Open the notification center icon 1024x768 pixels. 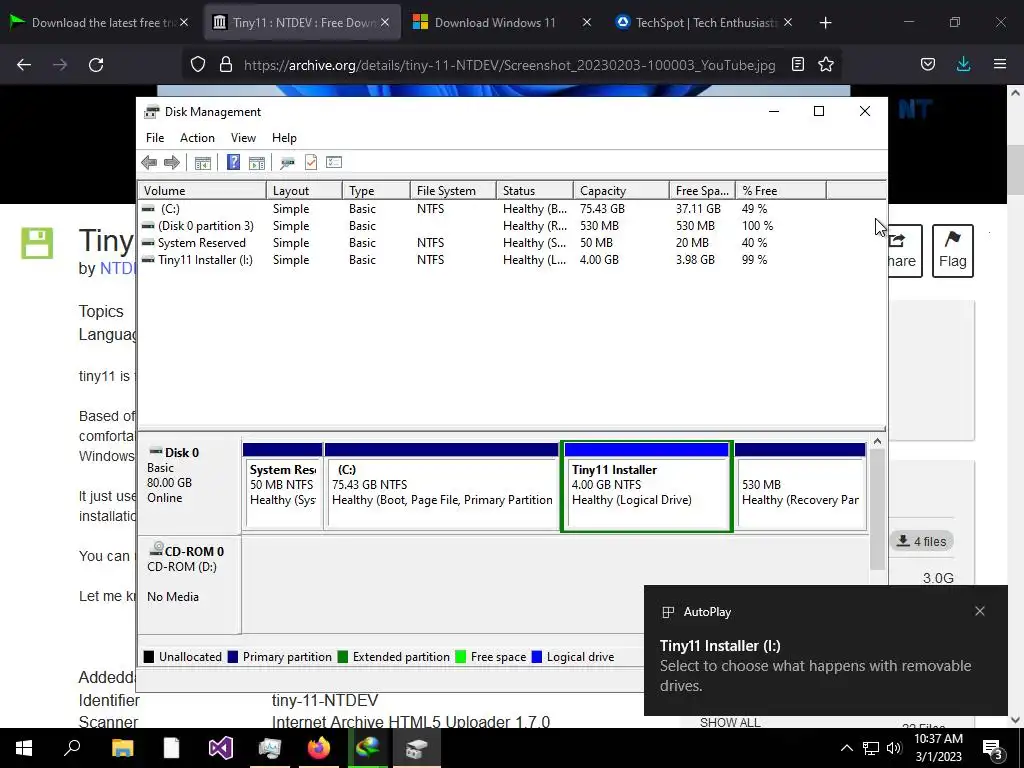(x=993, y=748)
